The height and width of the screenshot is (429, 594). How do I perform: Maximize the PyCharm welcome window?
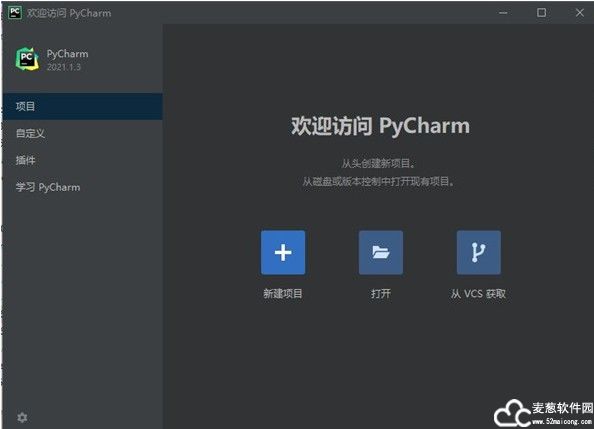point(541,13)
